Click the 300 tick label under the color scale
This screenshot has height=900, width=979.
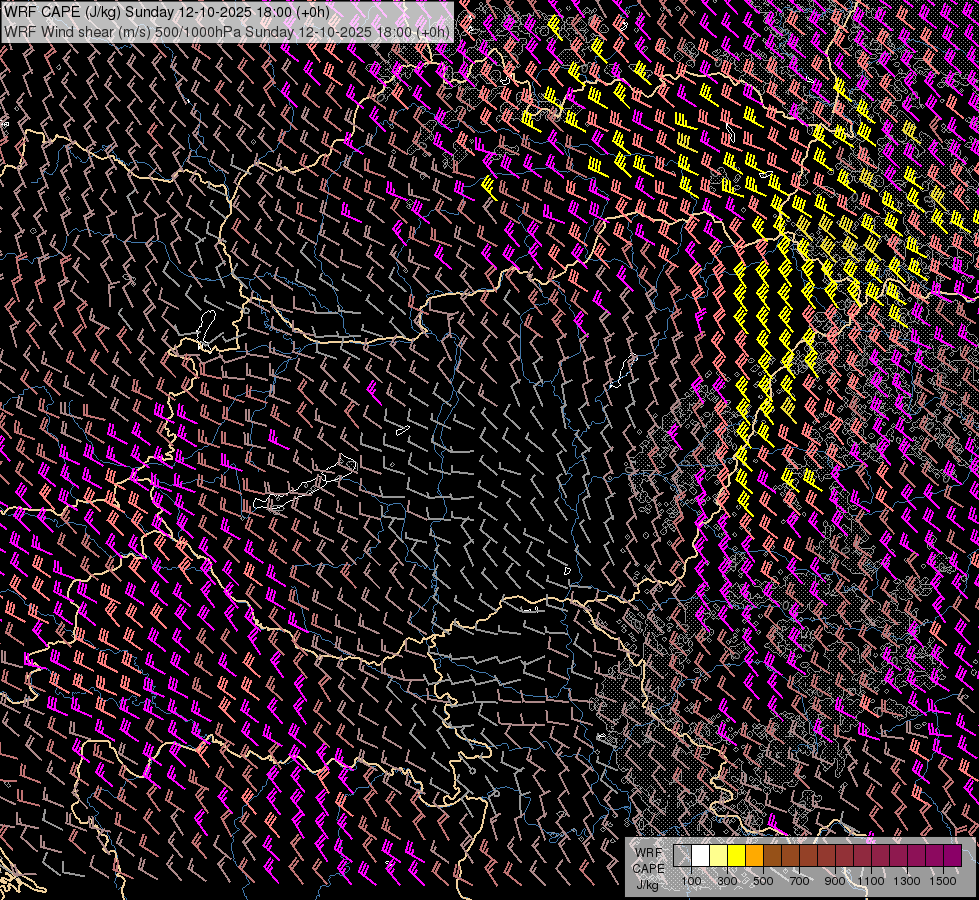pyautogui.click(x=727, y=881)
